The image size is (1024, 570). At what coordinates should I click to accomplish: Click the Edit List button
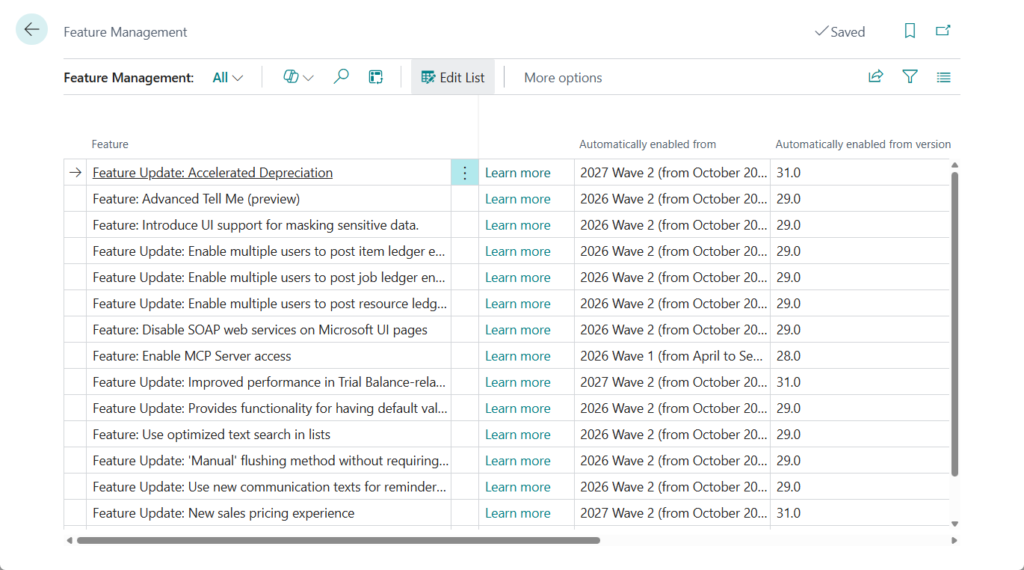453,77
